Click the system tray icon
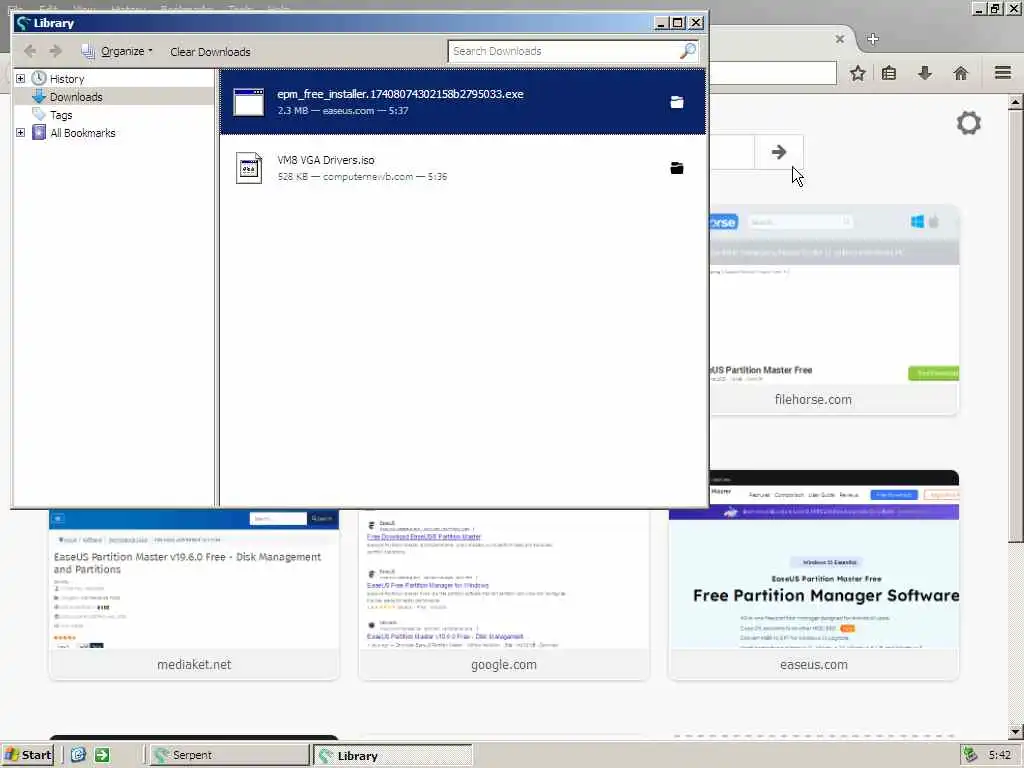This screenshot has height=768, width=1024. coord(970,755)
